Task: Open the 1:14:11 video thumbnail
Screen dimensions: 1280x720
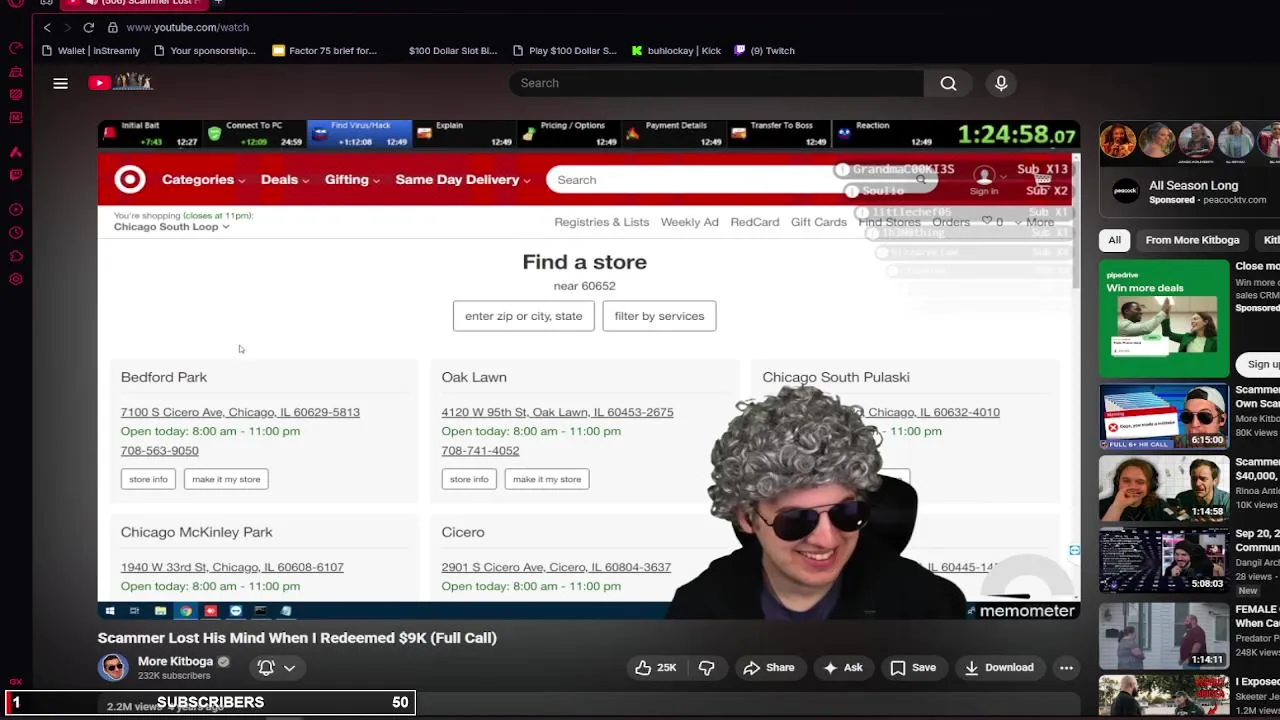Action: (1164, 634)
